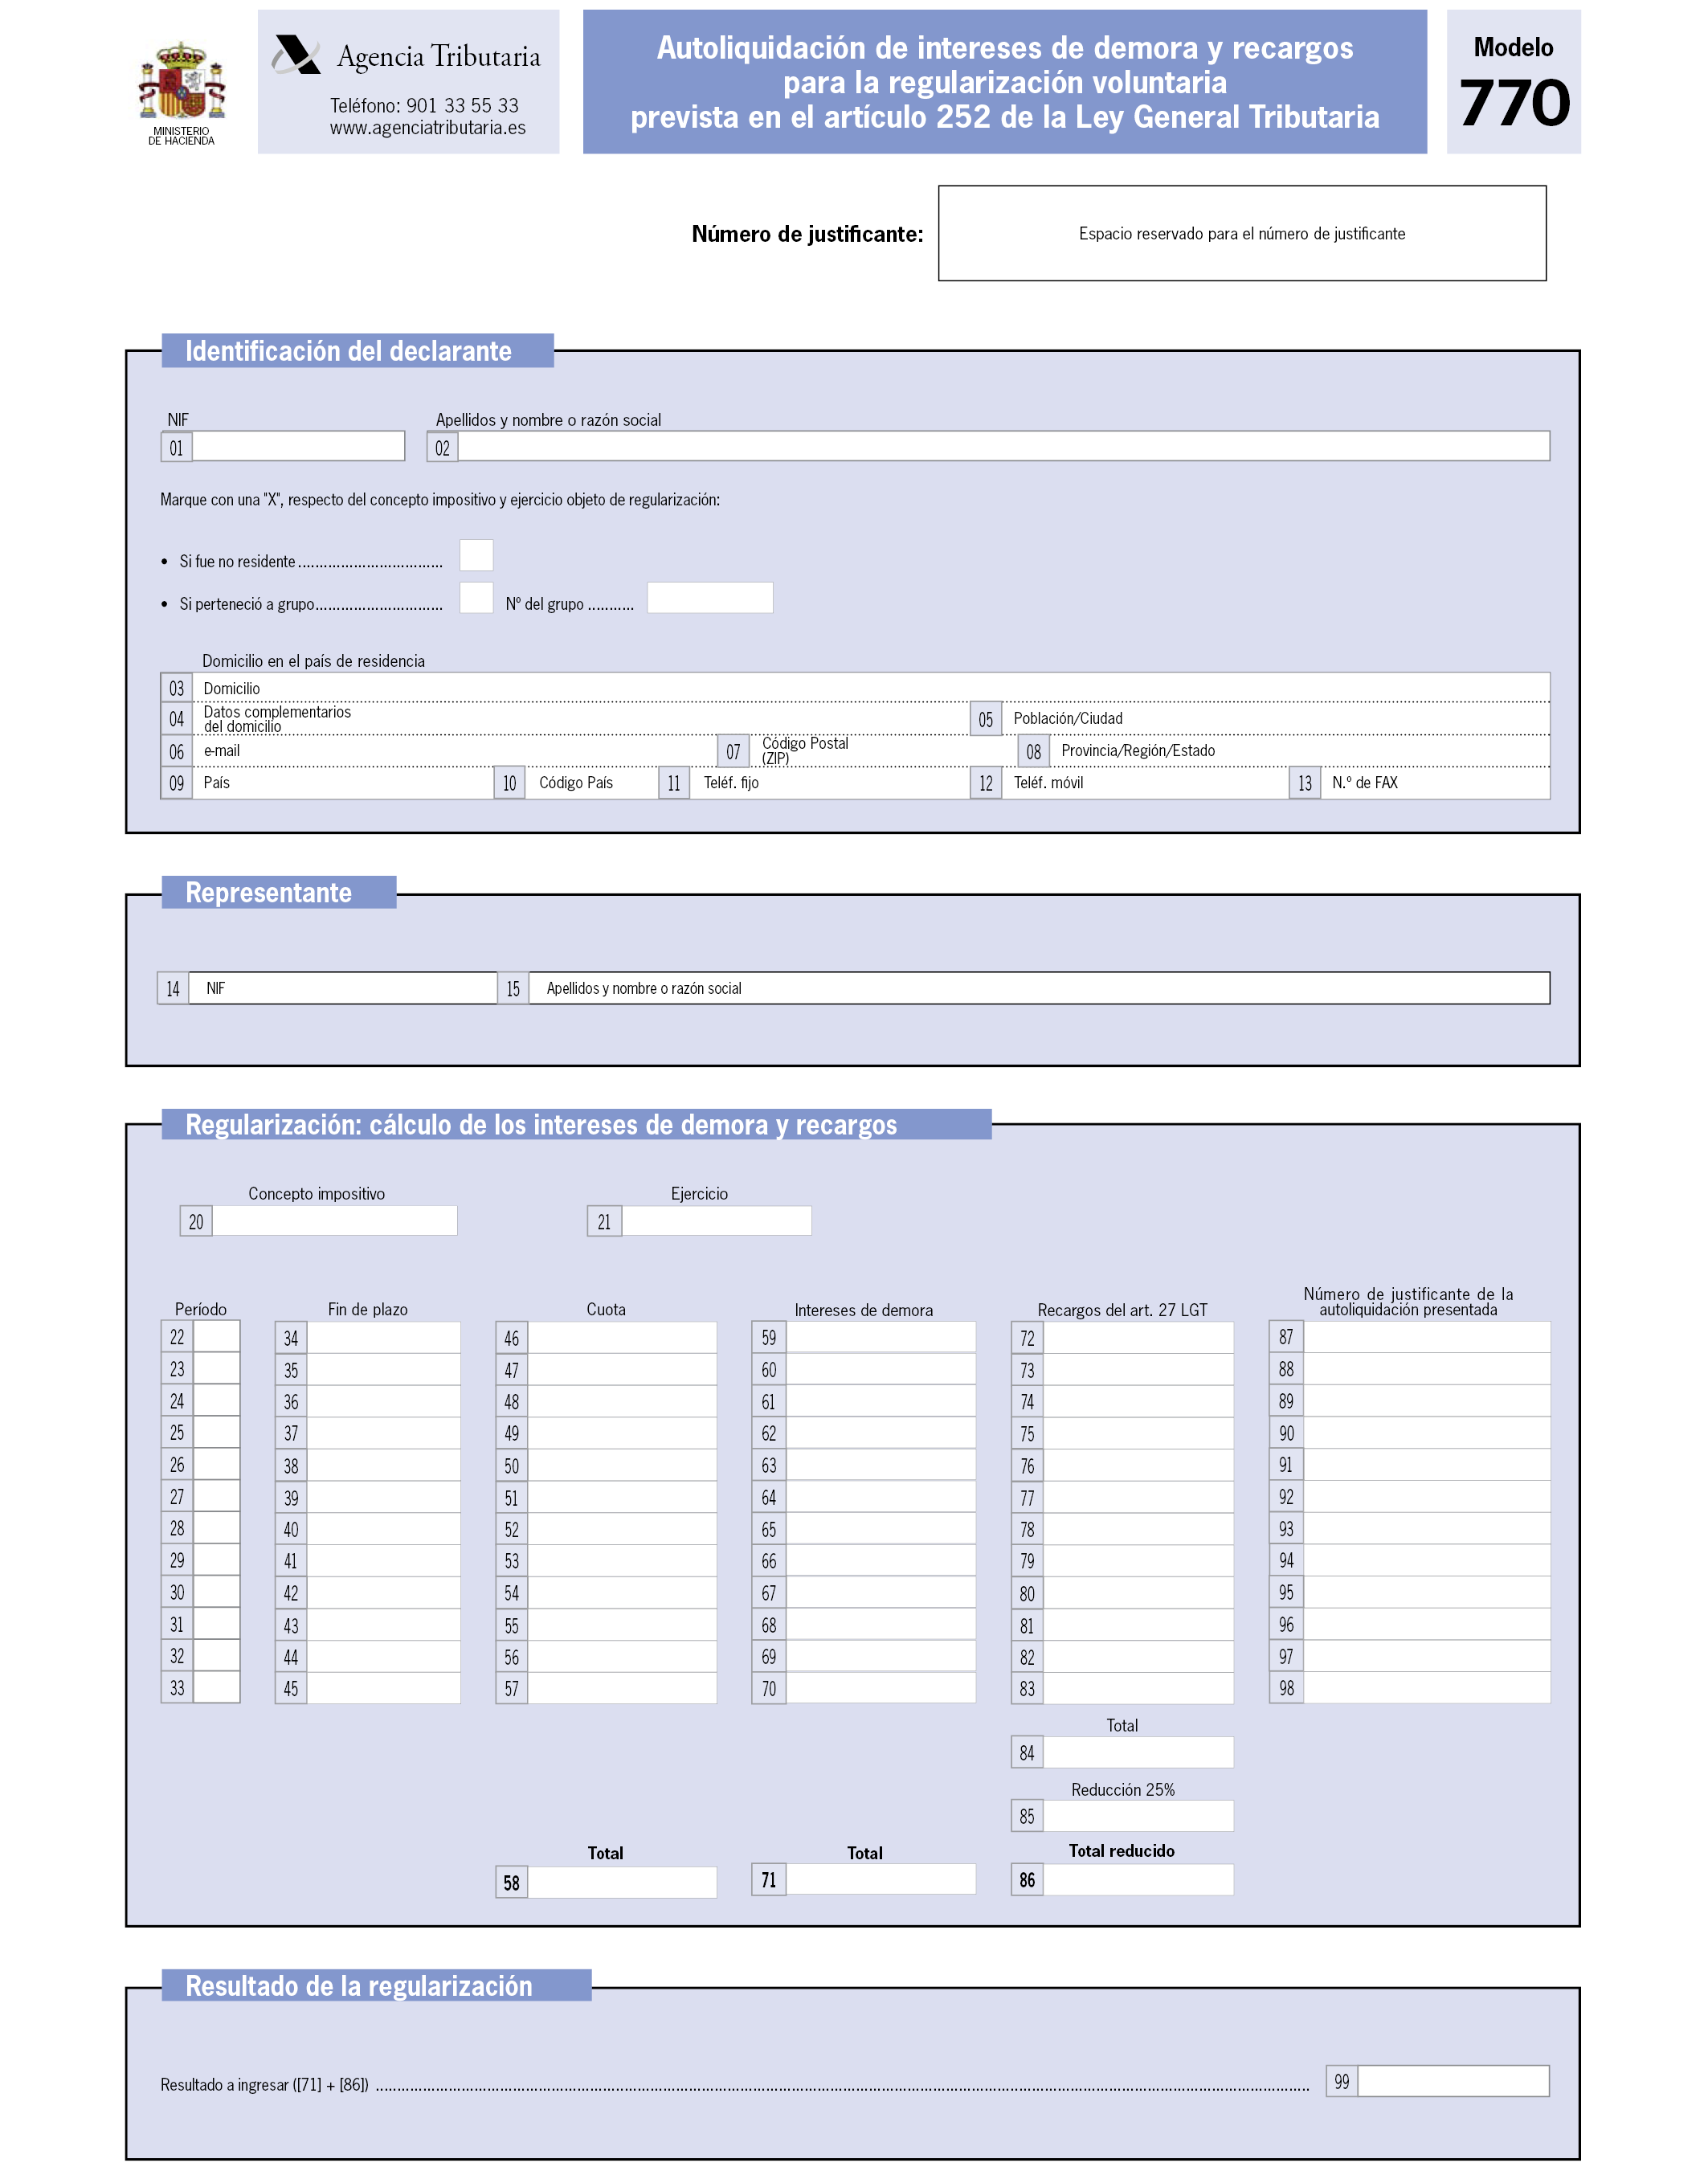Click the Intereses Total field 71
This screenshot has height=2171, width=1708.
881,1879
